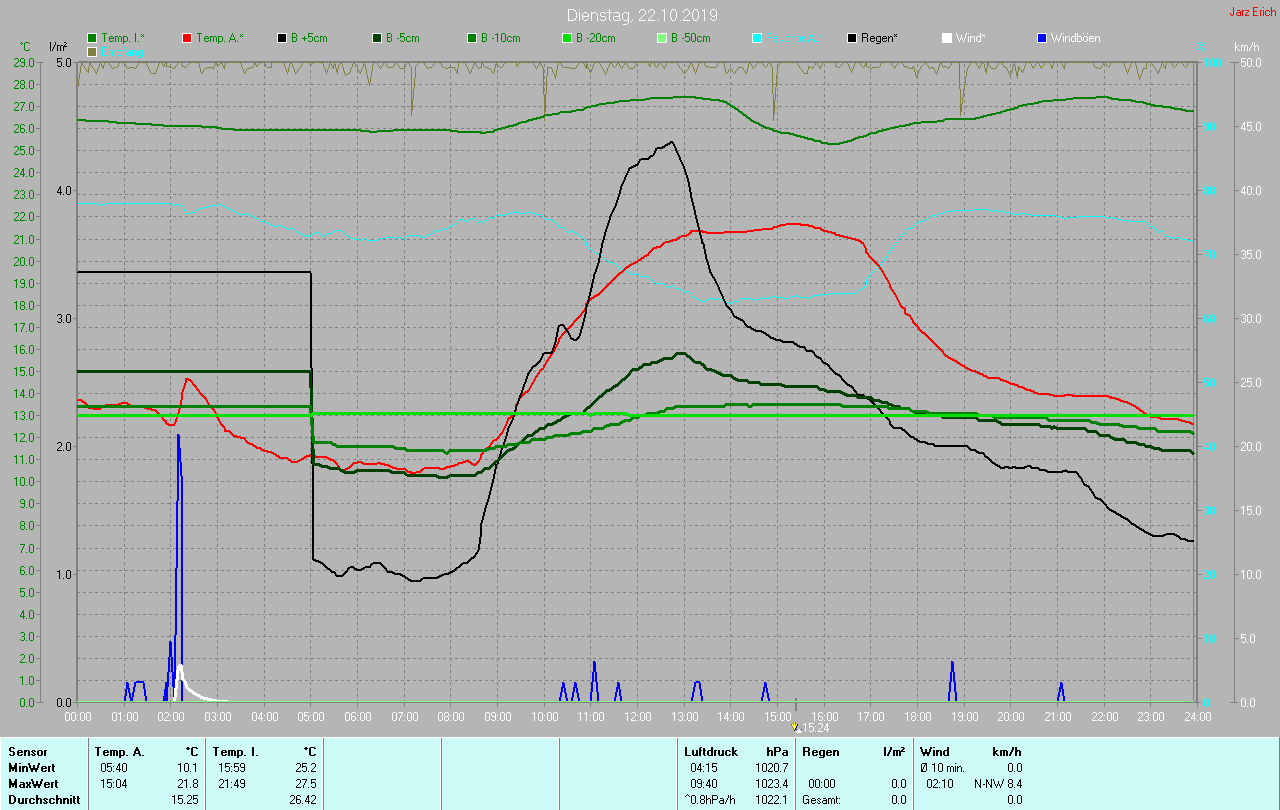The image size is (1280, 810).
Task: Click the Luftdruck header in stats table
Action: 711,751
